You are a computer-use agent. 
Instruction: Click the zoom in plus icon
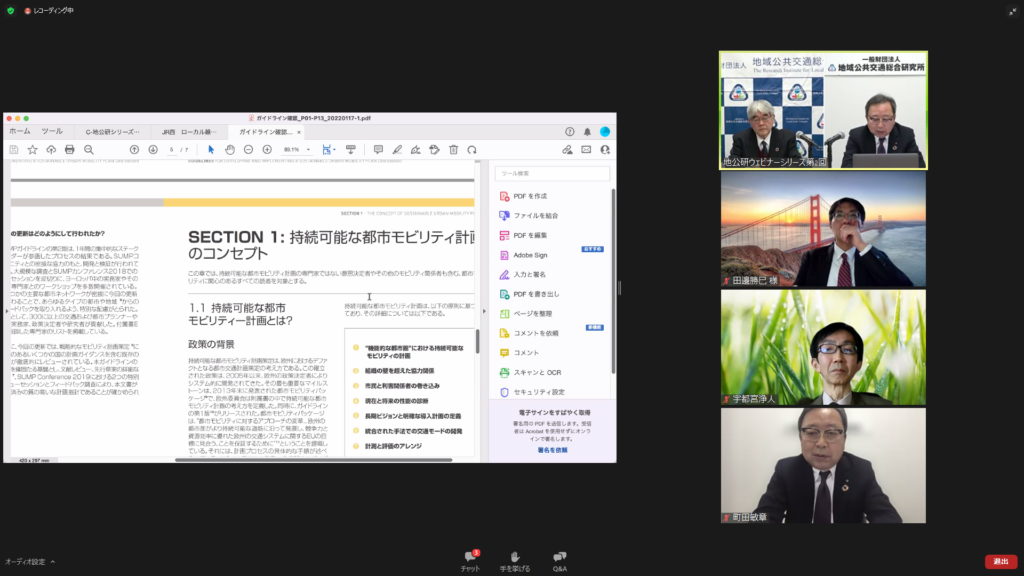click(x=267, y=149)
